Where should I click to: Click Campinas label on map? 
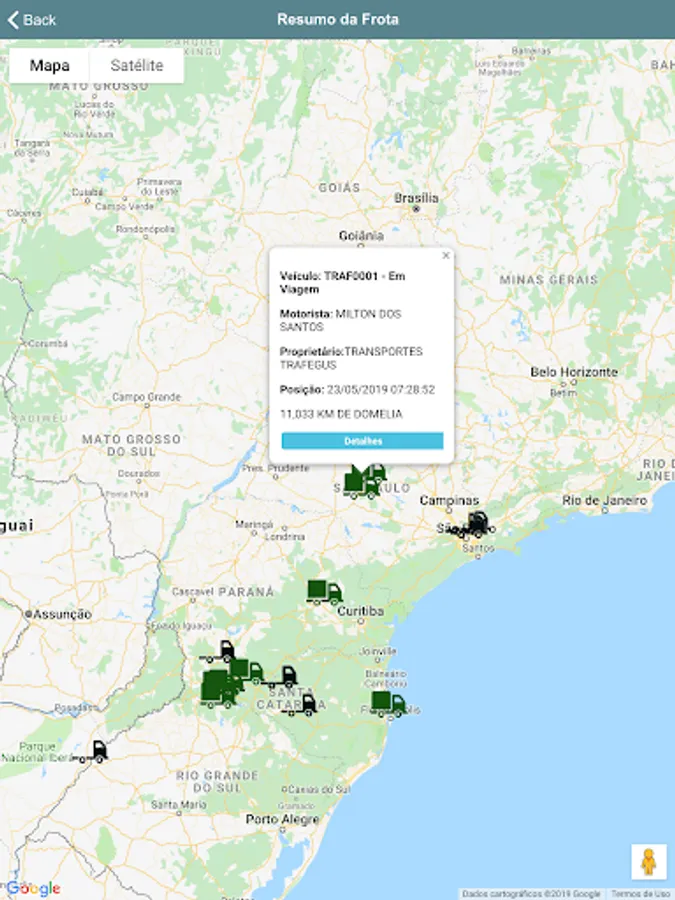[x=449, y=501]
